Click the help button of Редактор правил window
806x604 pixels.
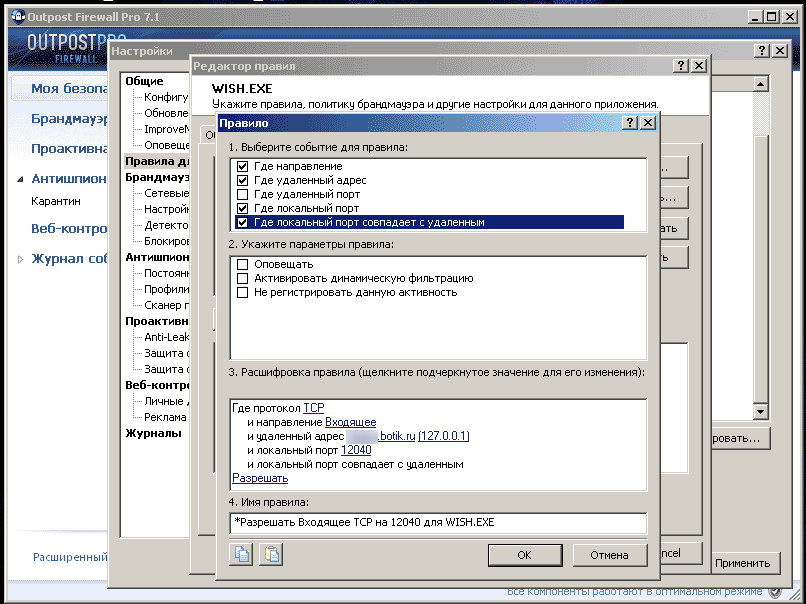click(x=681, y=66)
